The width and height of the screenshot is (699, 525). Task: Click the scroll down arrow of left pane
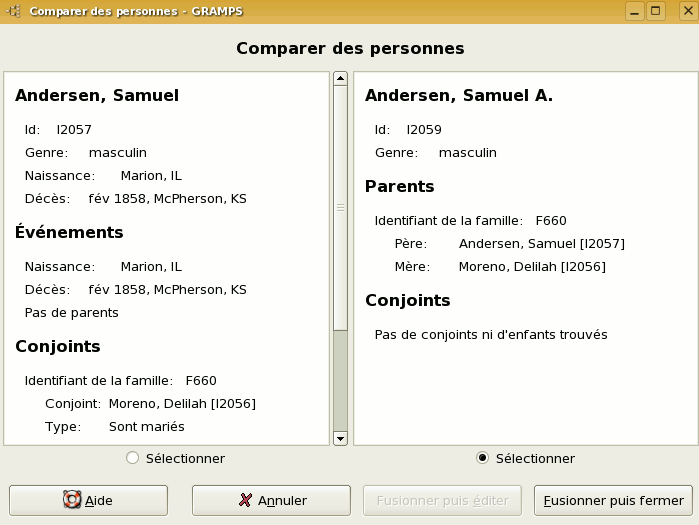point(340,438)
